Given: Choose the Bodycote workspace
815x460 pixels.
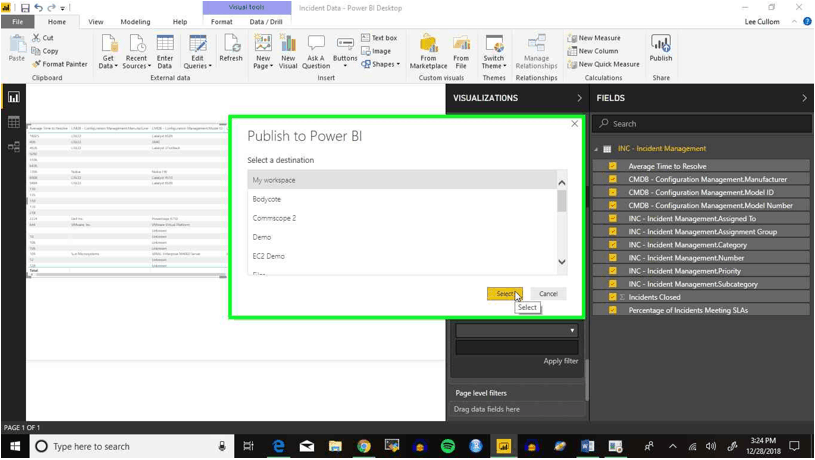Looking at the screenshot, I should 402,199.
